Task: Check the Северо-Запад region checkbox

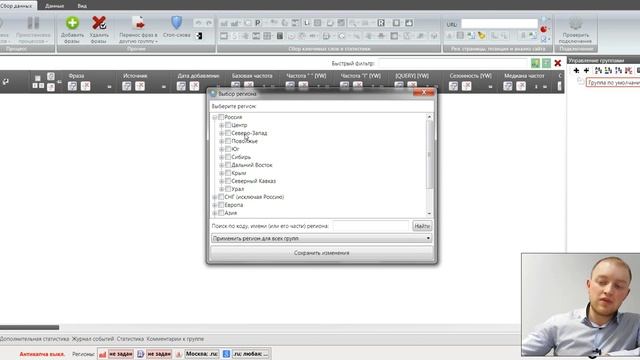Action: click(x=228, y=133)
